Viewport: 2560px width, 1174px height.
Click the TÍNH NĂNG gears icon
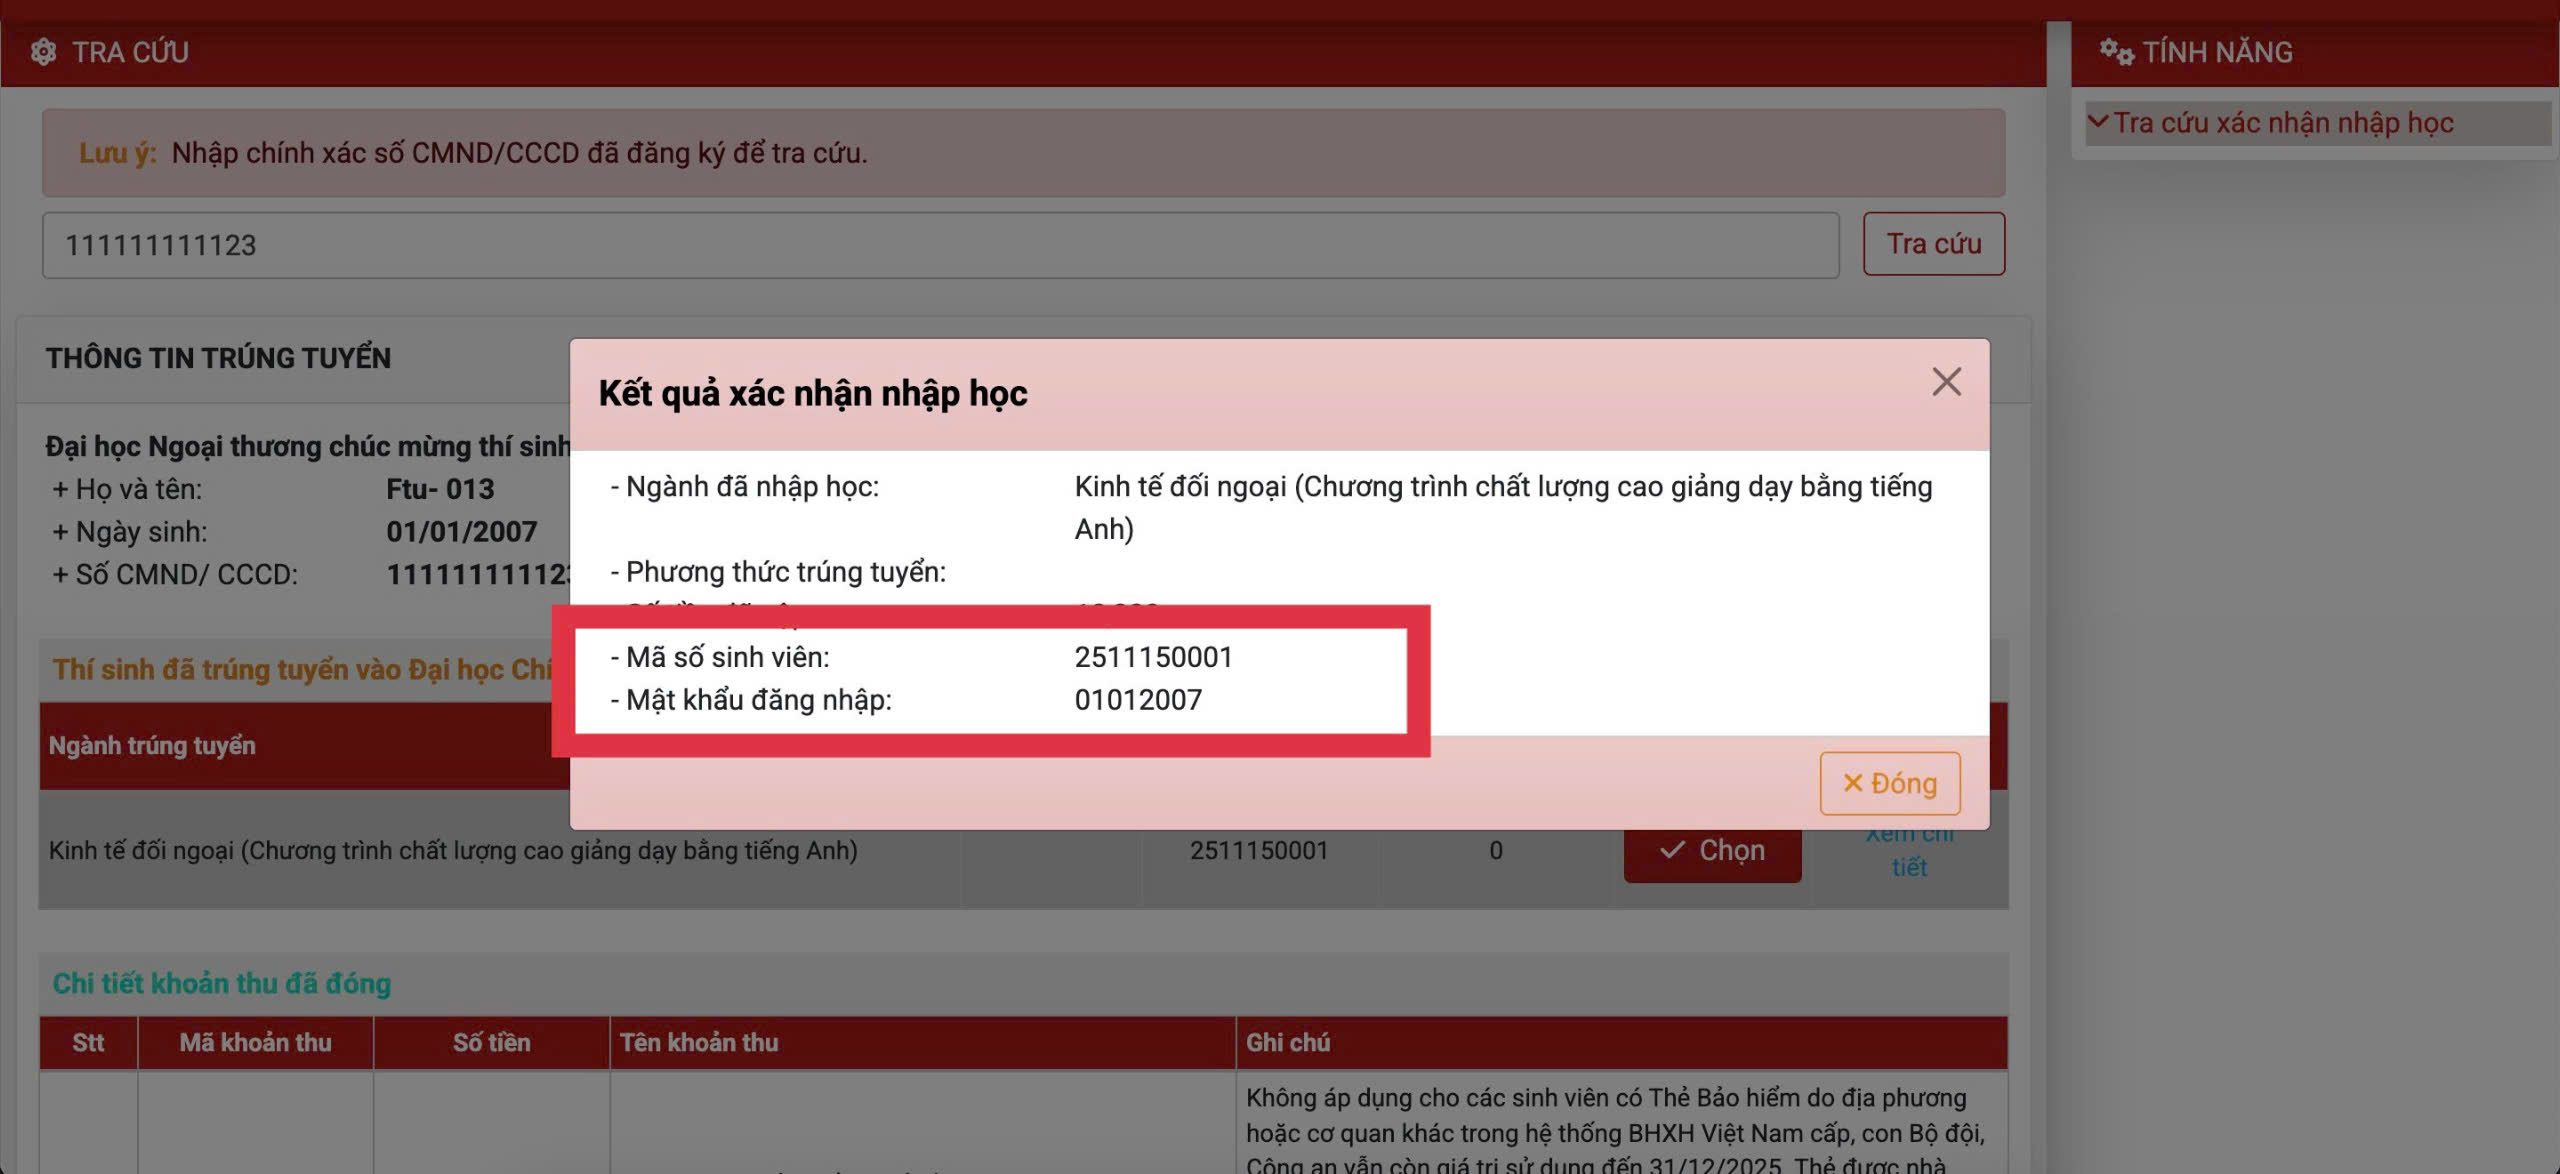tap(2116, 51)
